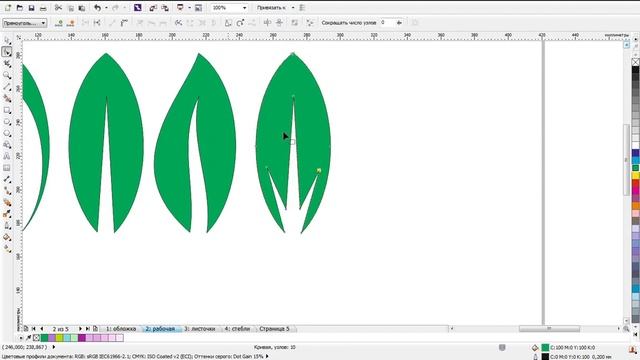This screenshot has width=640, height=360.
Task: Switch to page tab '2: рабочая'
Action: 160,329
